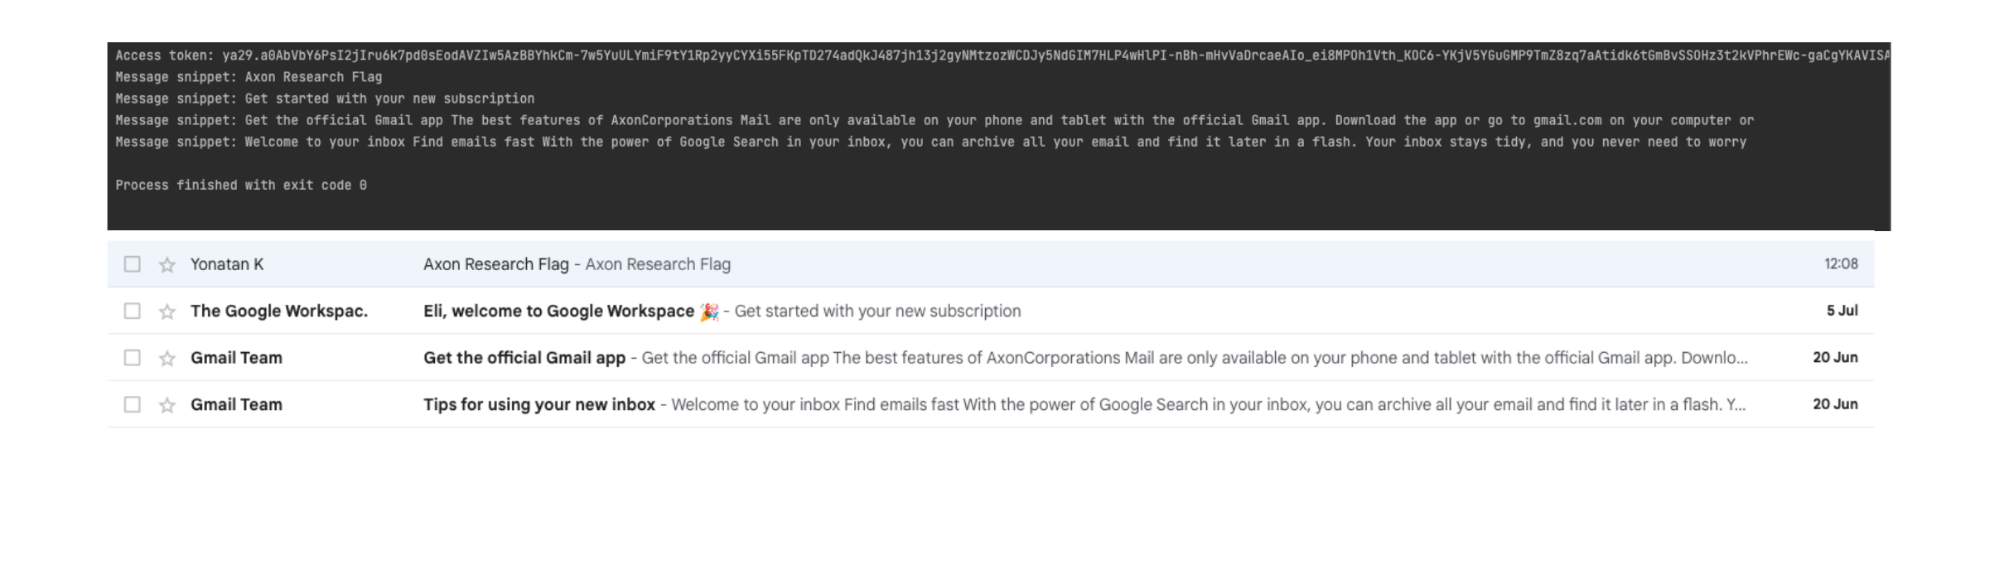
Task: Click the Yonatan K sender name
Action: pyautogui.click(x=227, y=264)
